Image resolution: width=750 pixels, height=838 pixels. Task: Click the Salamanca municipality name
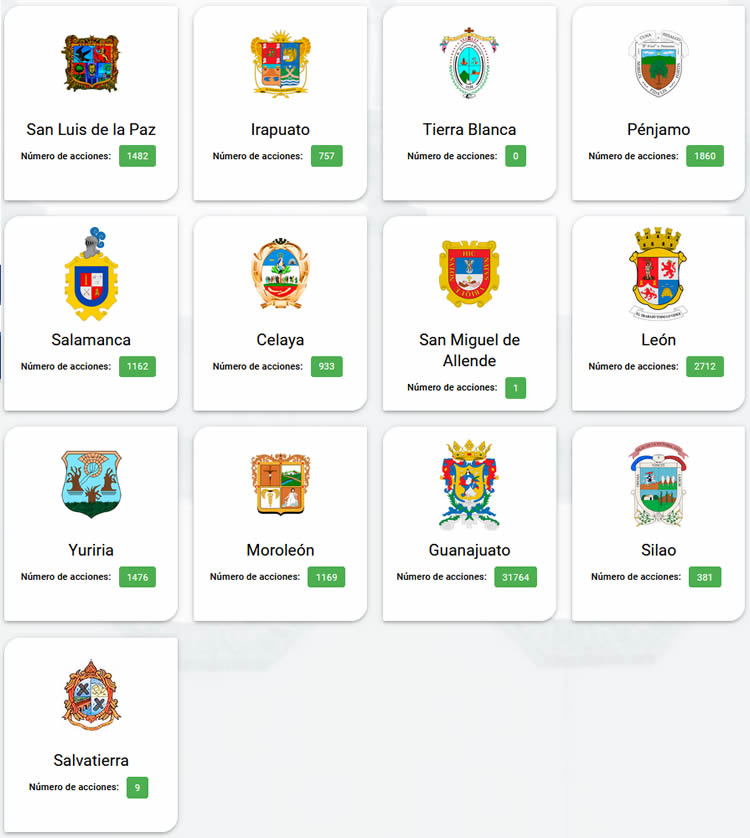click(91, 340)
